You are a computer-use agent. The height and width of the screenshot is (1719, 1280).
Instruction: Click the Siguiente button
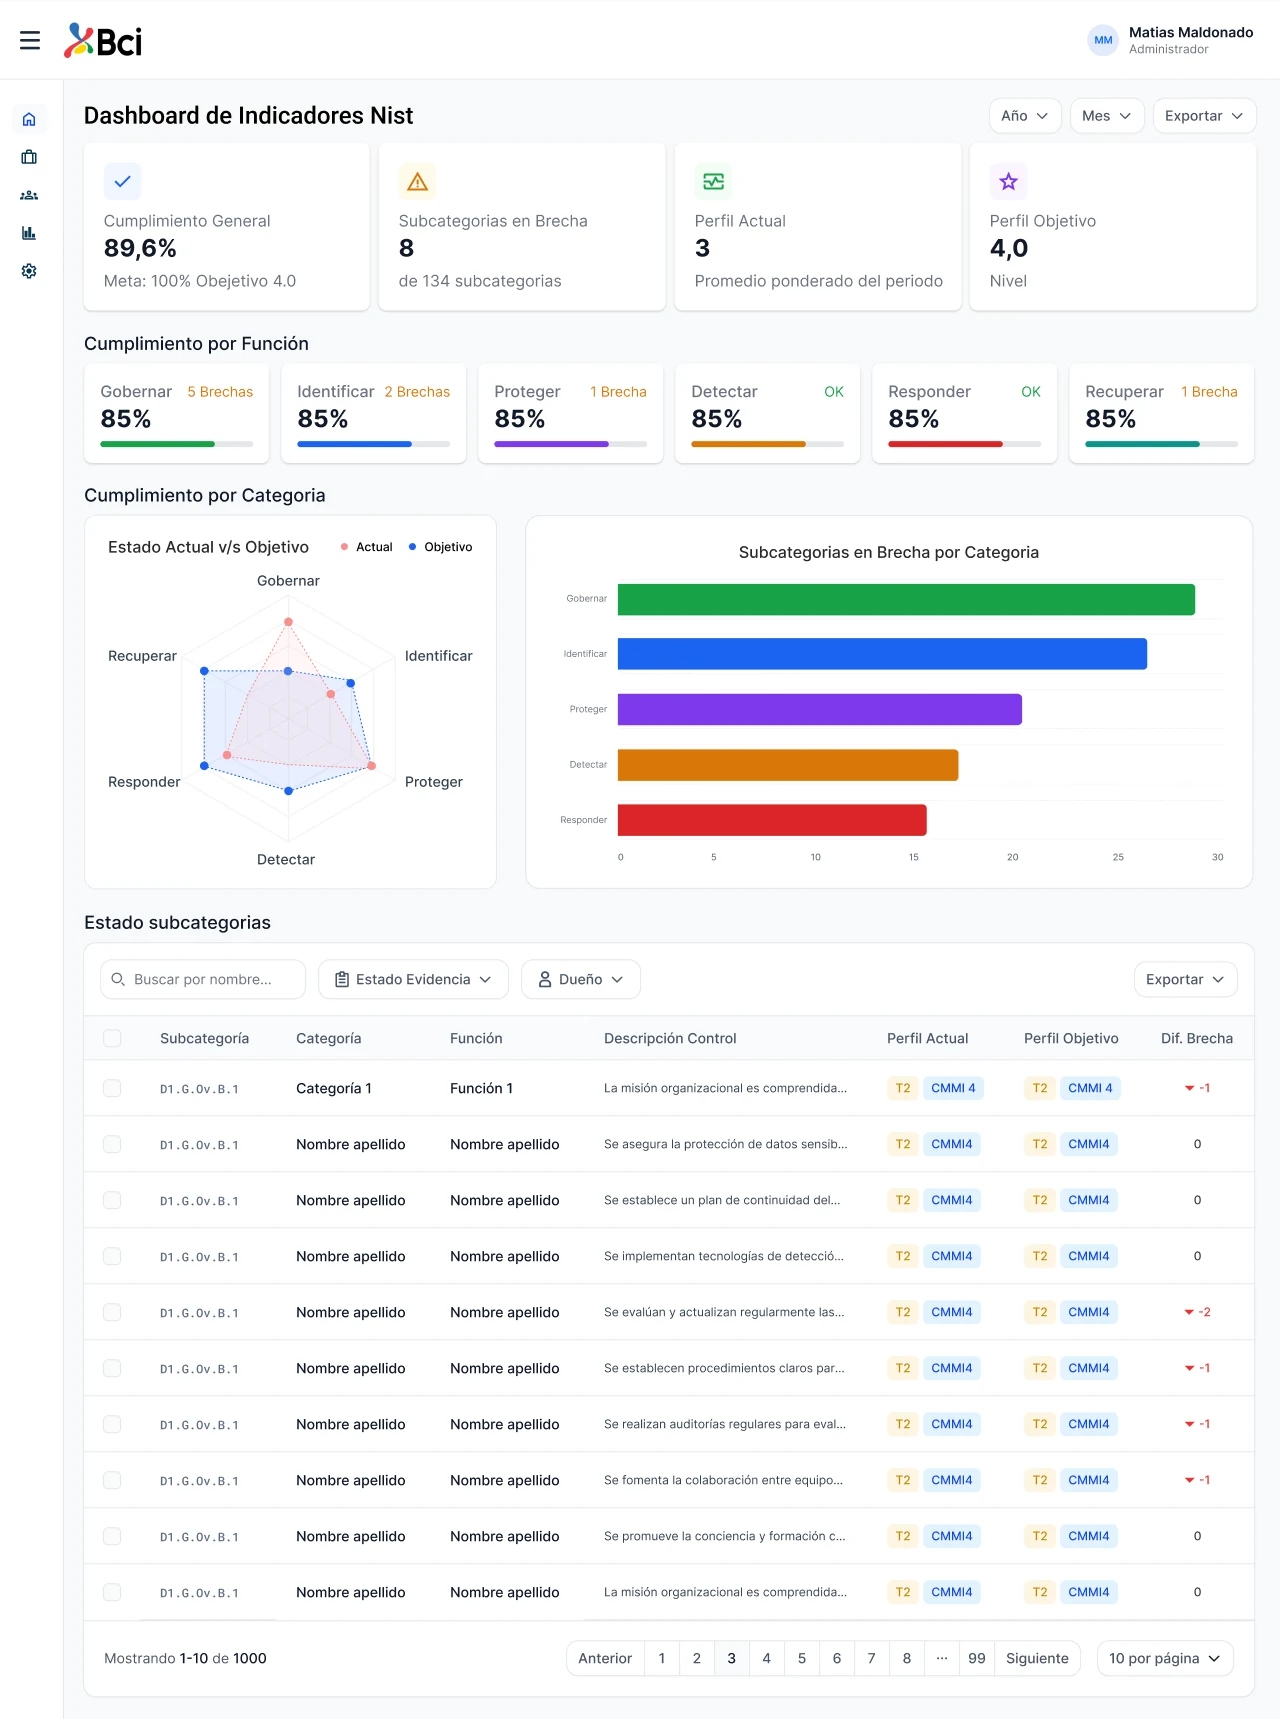pos(1037,1658)
